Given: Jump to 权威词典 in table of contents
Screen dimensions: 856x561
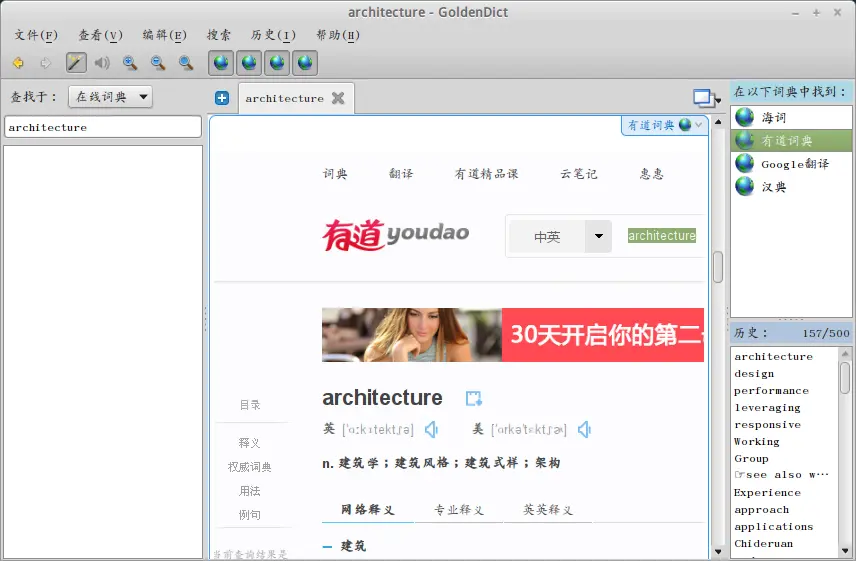Looking at the screenshot, I should 249,467.
